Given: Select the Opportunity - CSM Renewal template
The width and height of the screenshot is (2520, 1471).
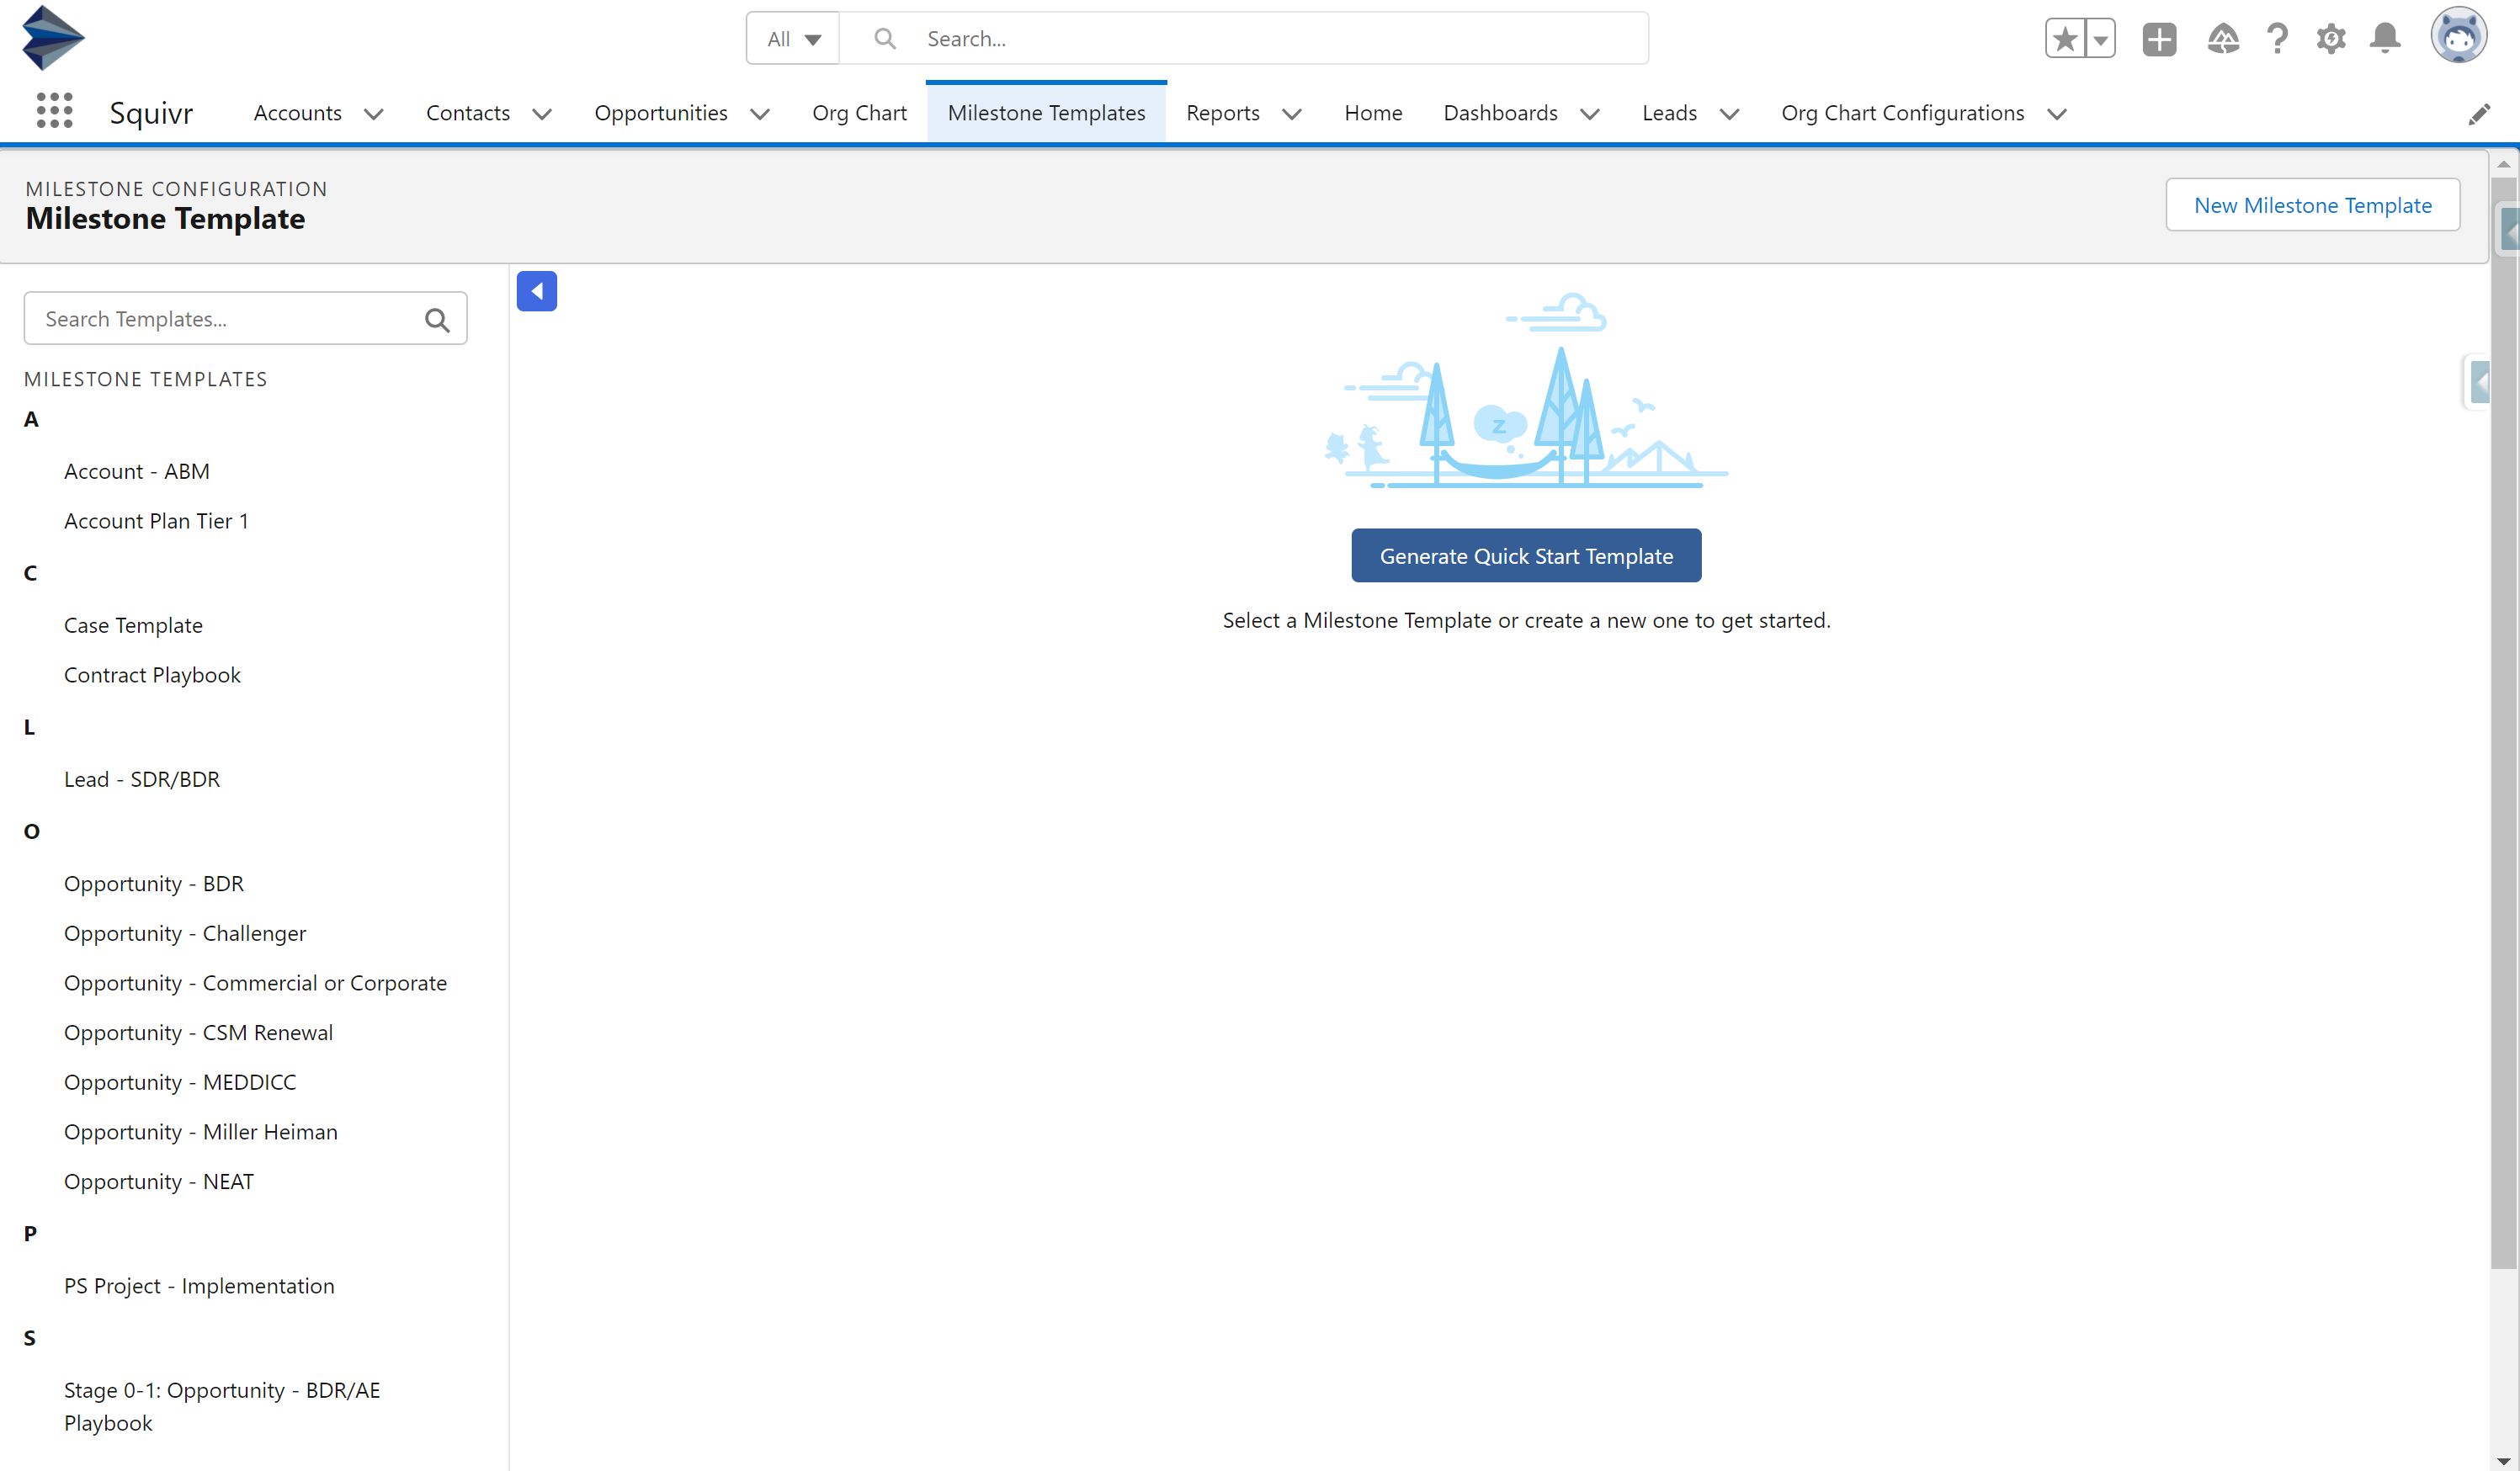Looking at the screenshot, I should (198, 1033).
